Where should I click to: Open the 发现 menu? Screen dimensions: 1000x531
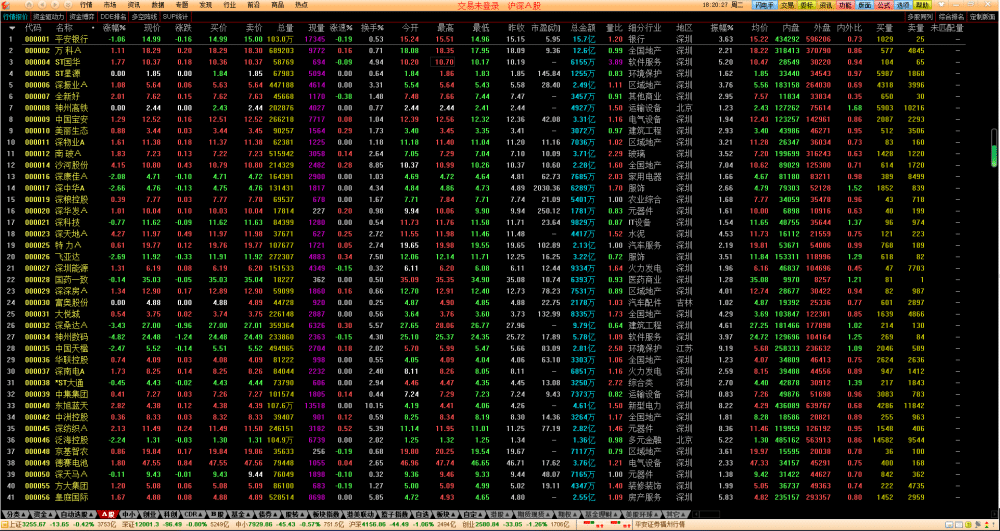[205, 4]
